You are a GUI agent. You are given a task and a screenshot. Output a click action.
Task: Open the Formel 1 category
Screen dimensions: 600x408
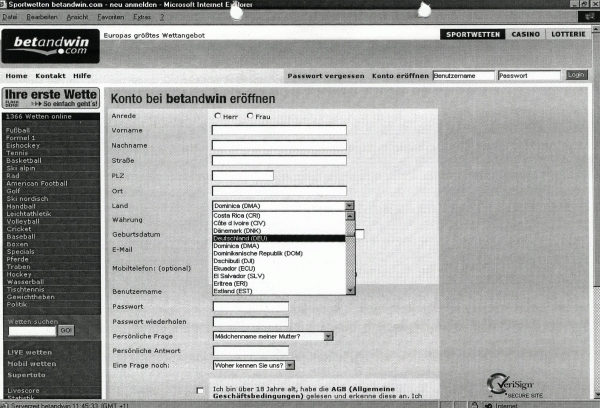pyautogui.click(x=20, y=138)
